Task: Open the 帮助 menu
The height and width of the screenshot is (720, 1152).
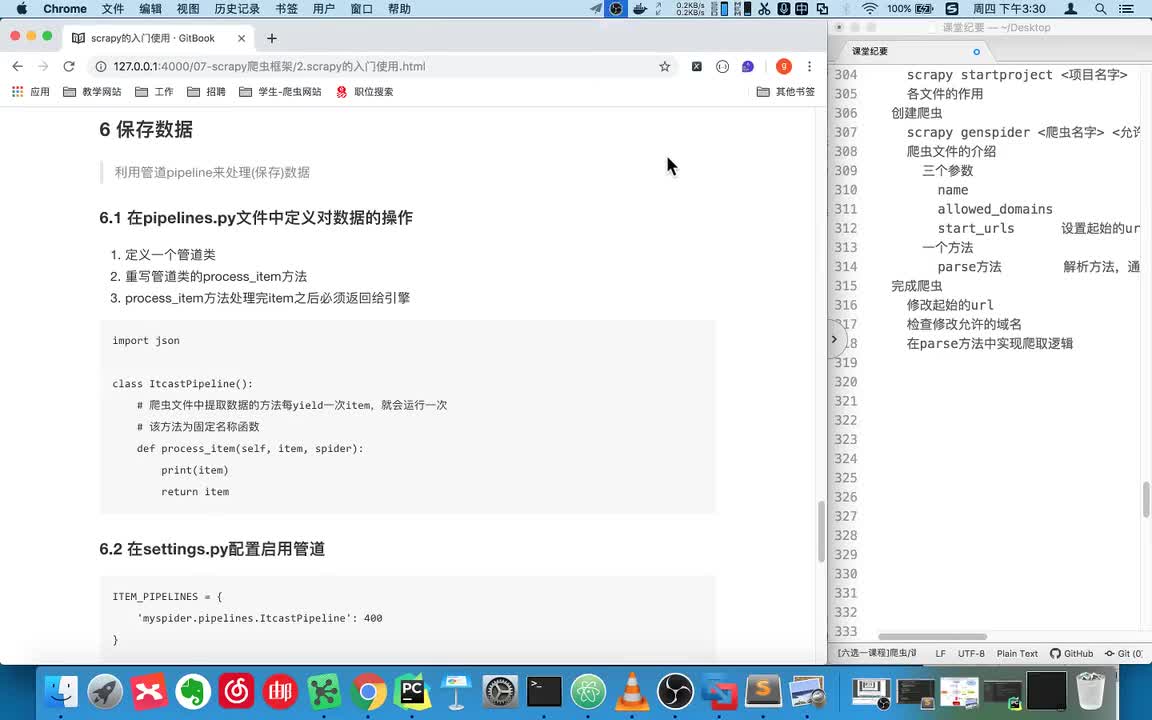Action: pyautogui.click(x=400, y=9)
